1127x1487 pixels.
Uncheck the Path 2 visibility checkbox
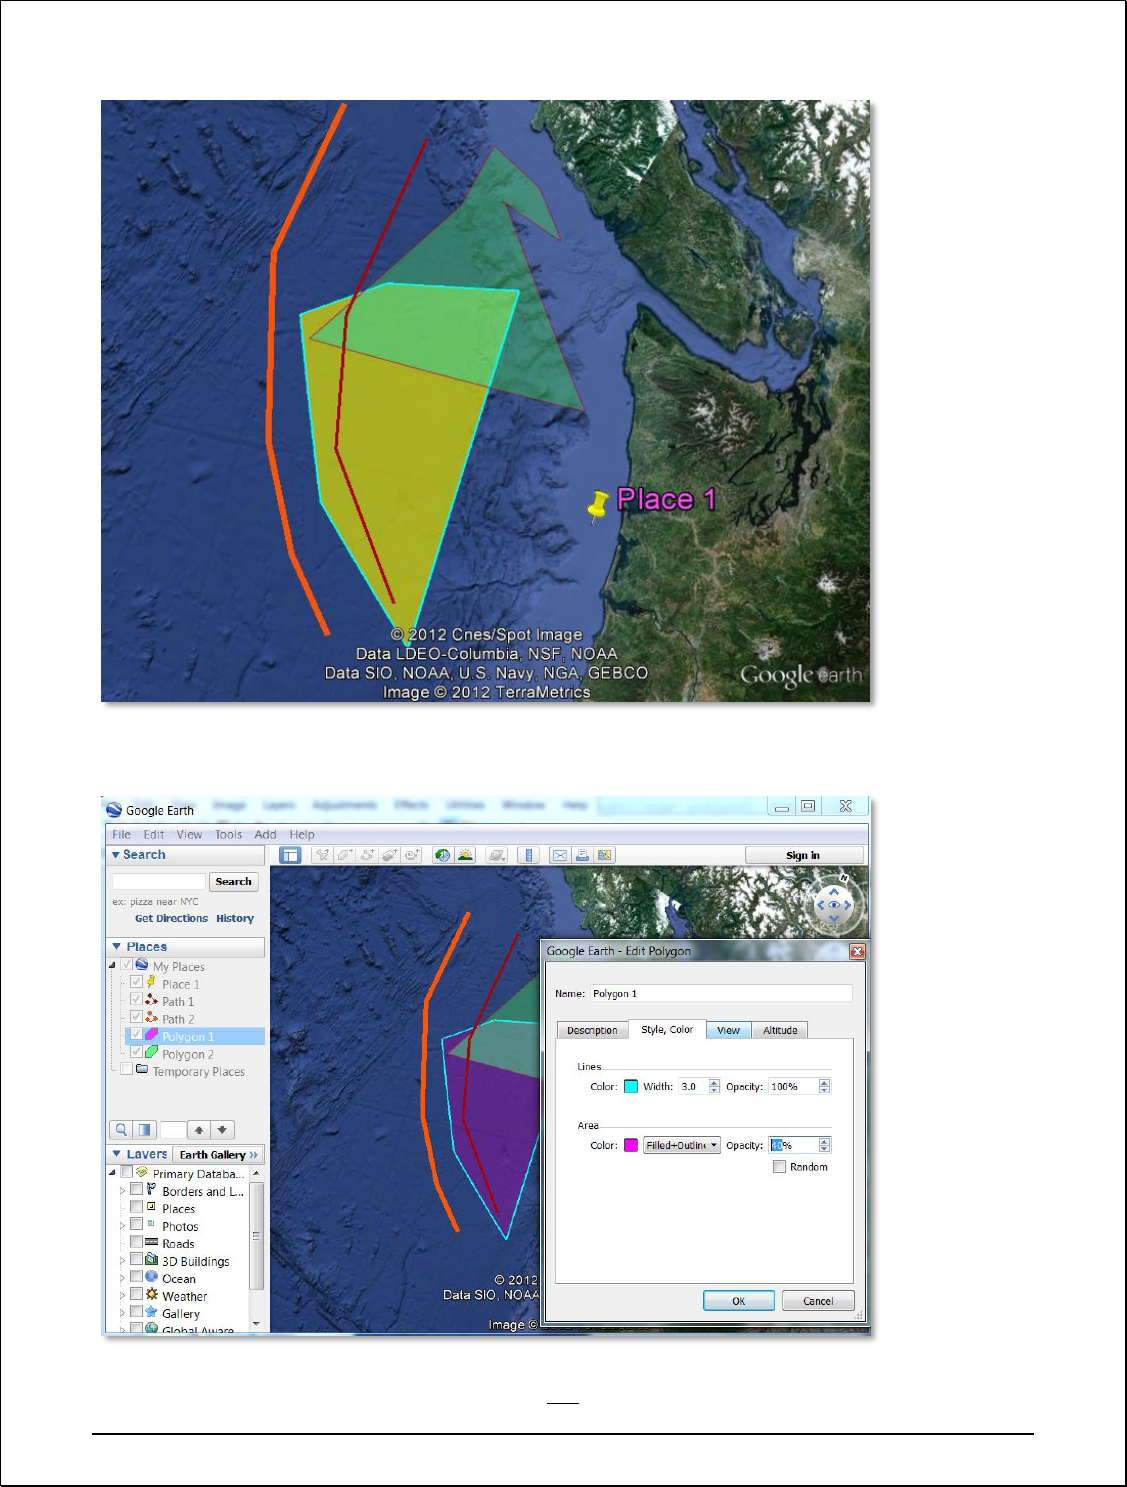pos(136,1017)
